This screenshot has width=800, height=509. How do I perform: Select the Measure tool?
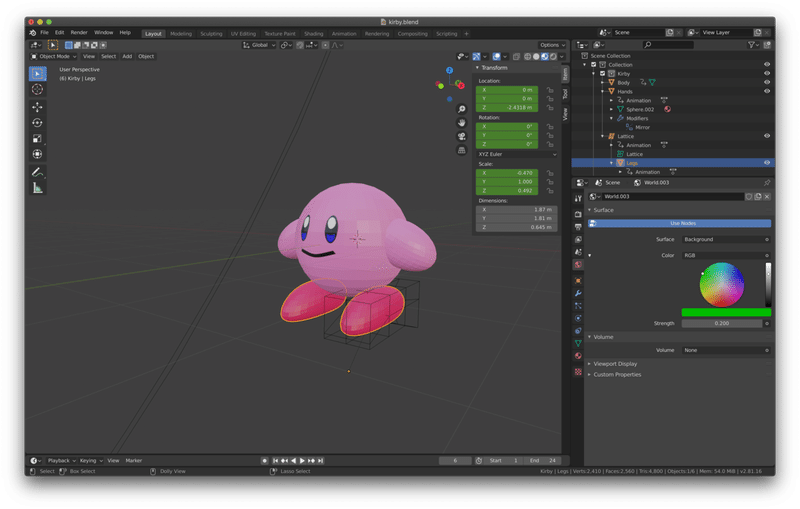pyautogui.click(x=38, y=188)
